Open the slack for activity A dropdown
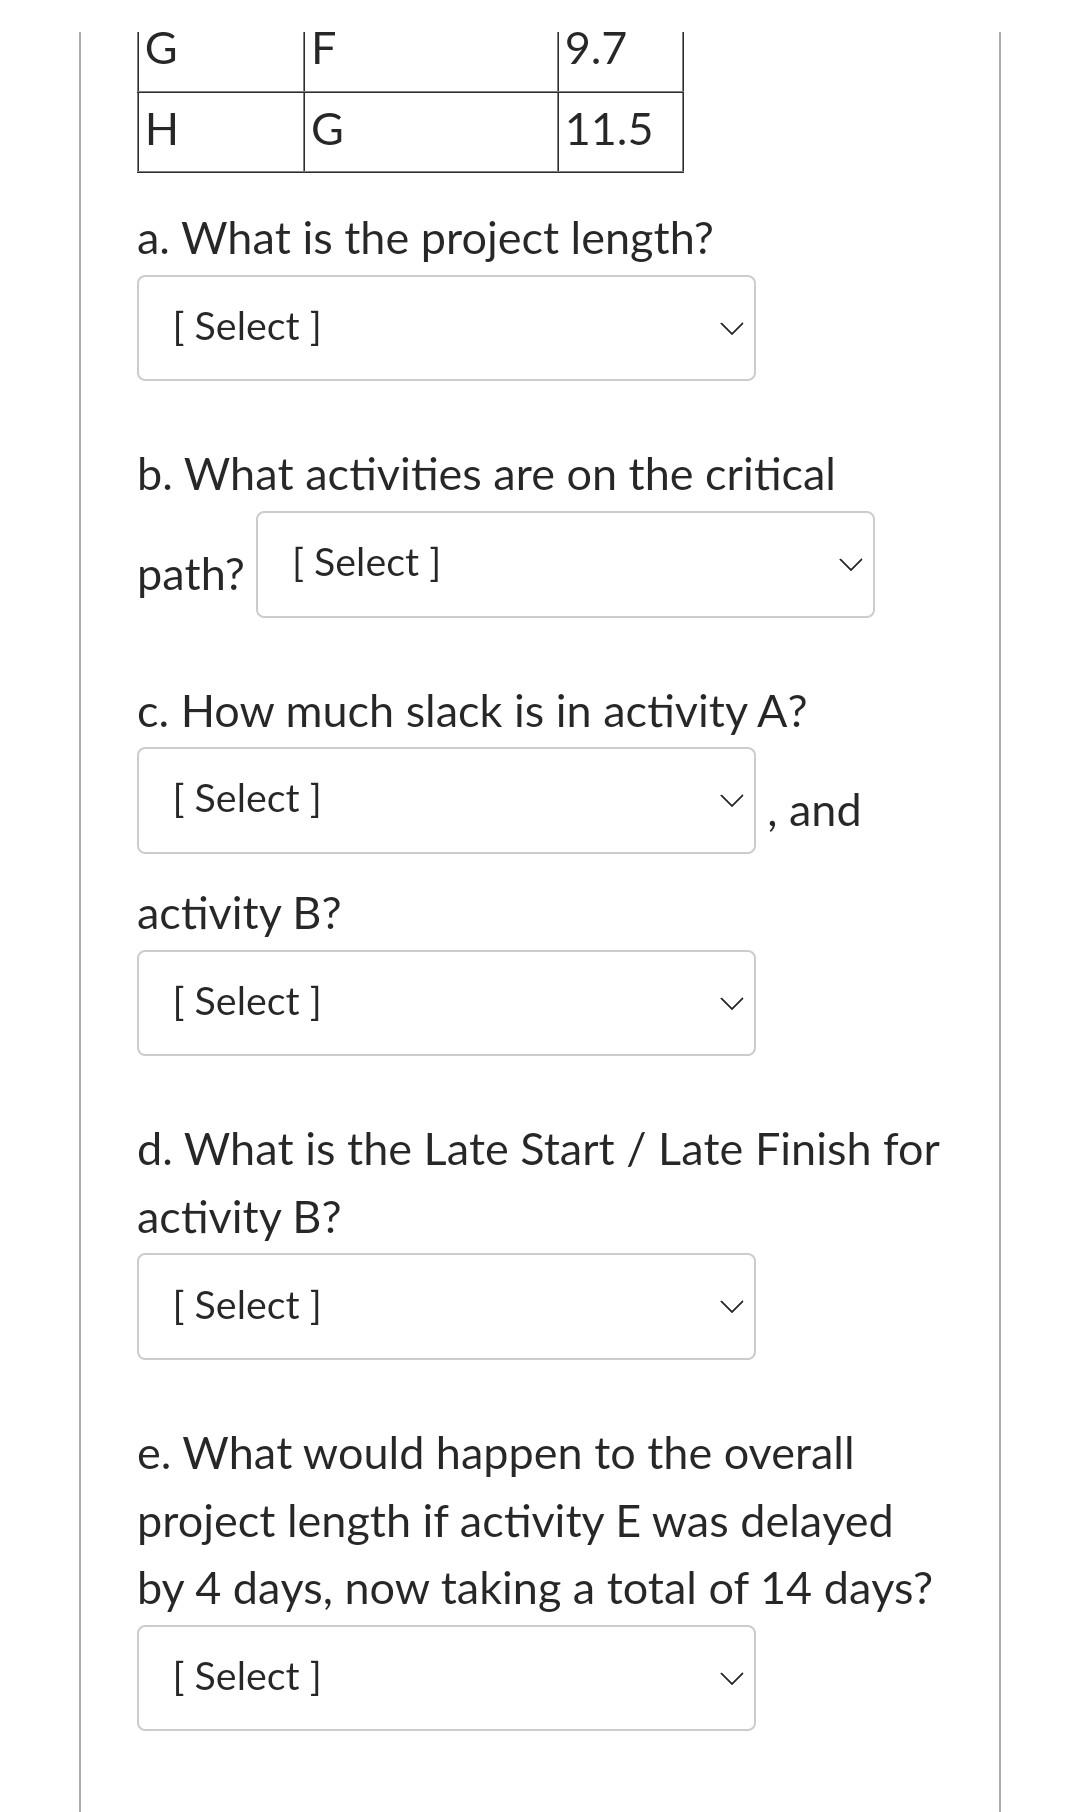Image resolution: width=1080 pixels, height=1812 pixels. coord(445,799)
